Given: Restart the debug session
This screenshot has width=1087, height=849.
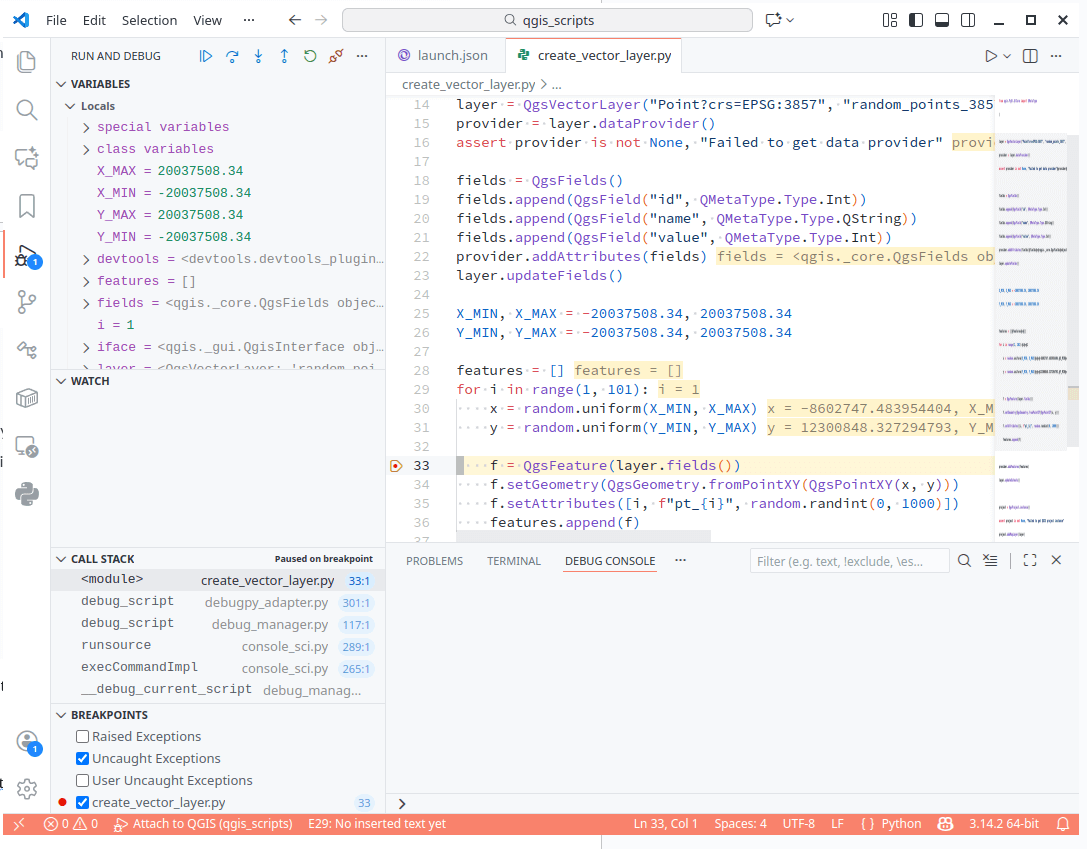Looking at the screenshot, I should (310, 57).
